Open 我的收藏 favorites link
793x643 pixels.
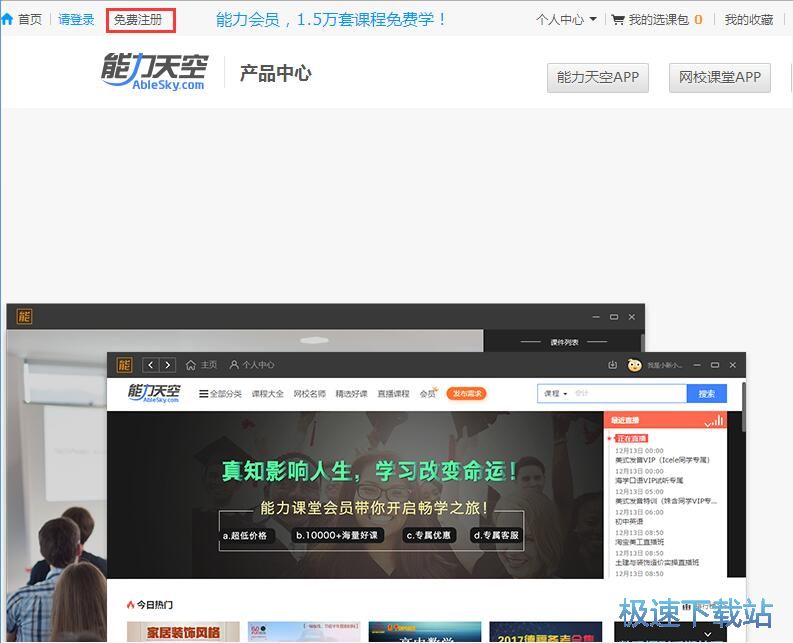pos(748,20)
